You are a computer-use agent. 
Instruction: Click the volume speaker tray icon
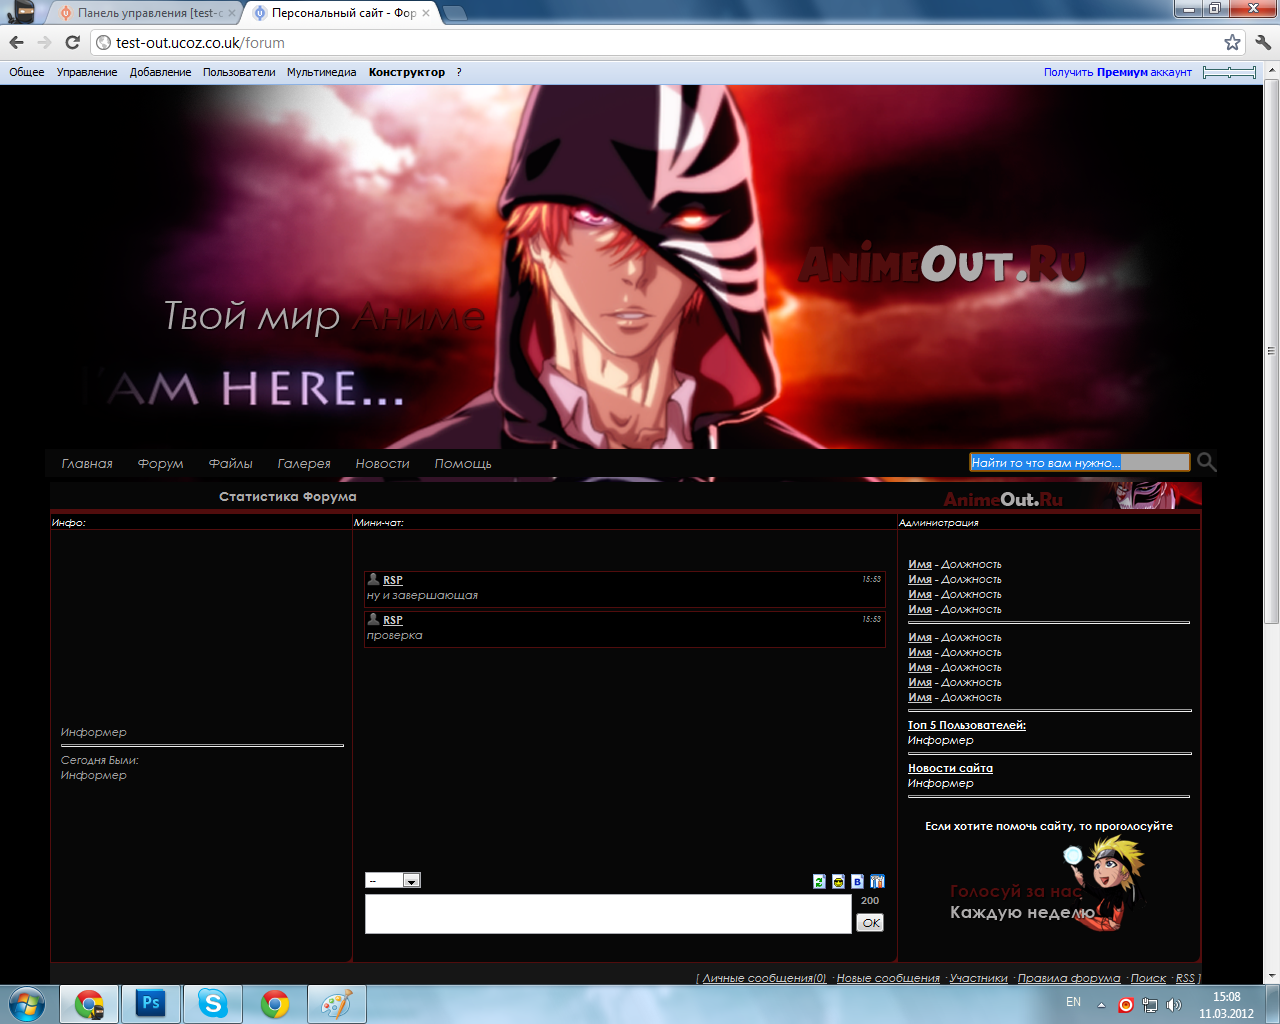point(1173,1004)
